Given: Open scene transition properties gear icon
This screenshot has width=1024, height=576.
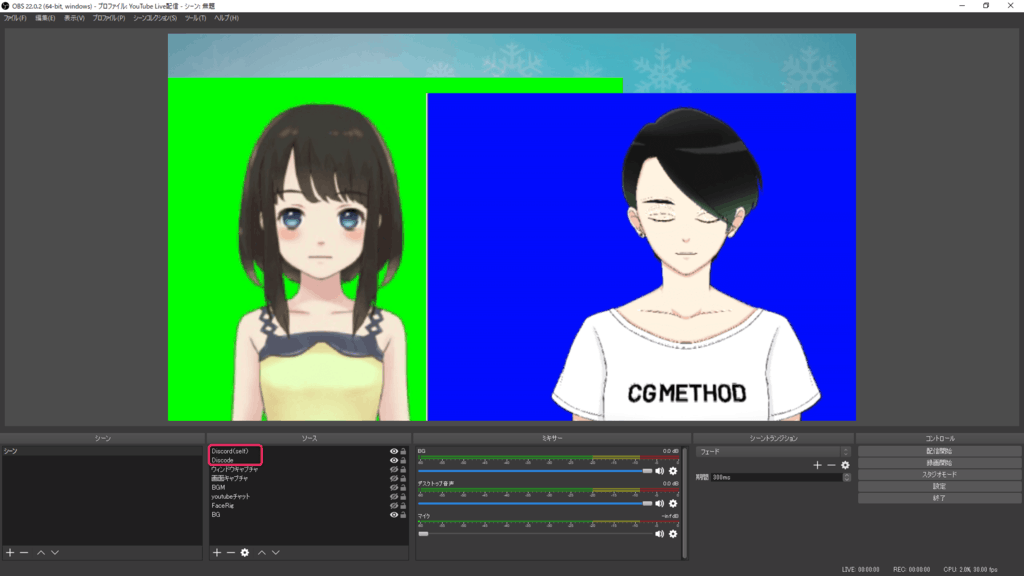Looking at the screenshot, I should [845, 465].
